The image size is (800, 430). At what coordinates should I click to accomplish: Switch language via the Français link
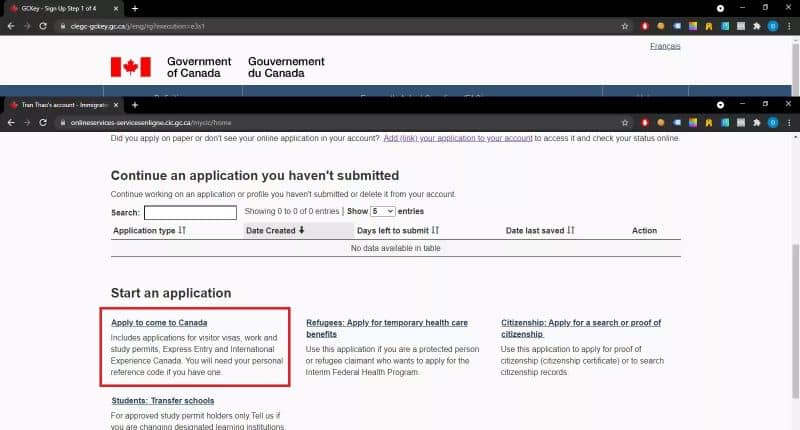(665, 46)
